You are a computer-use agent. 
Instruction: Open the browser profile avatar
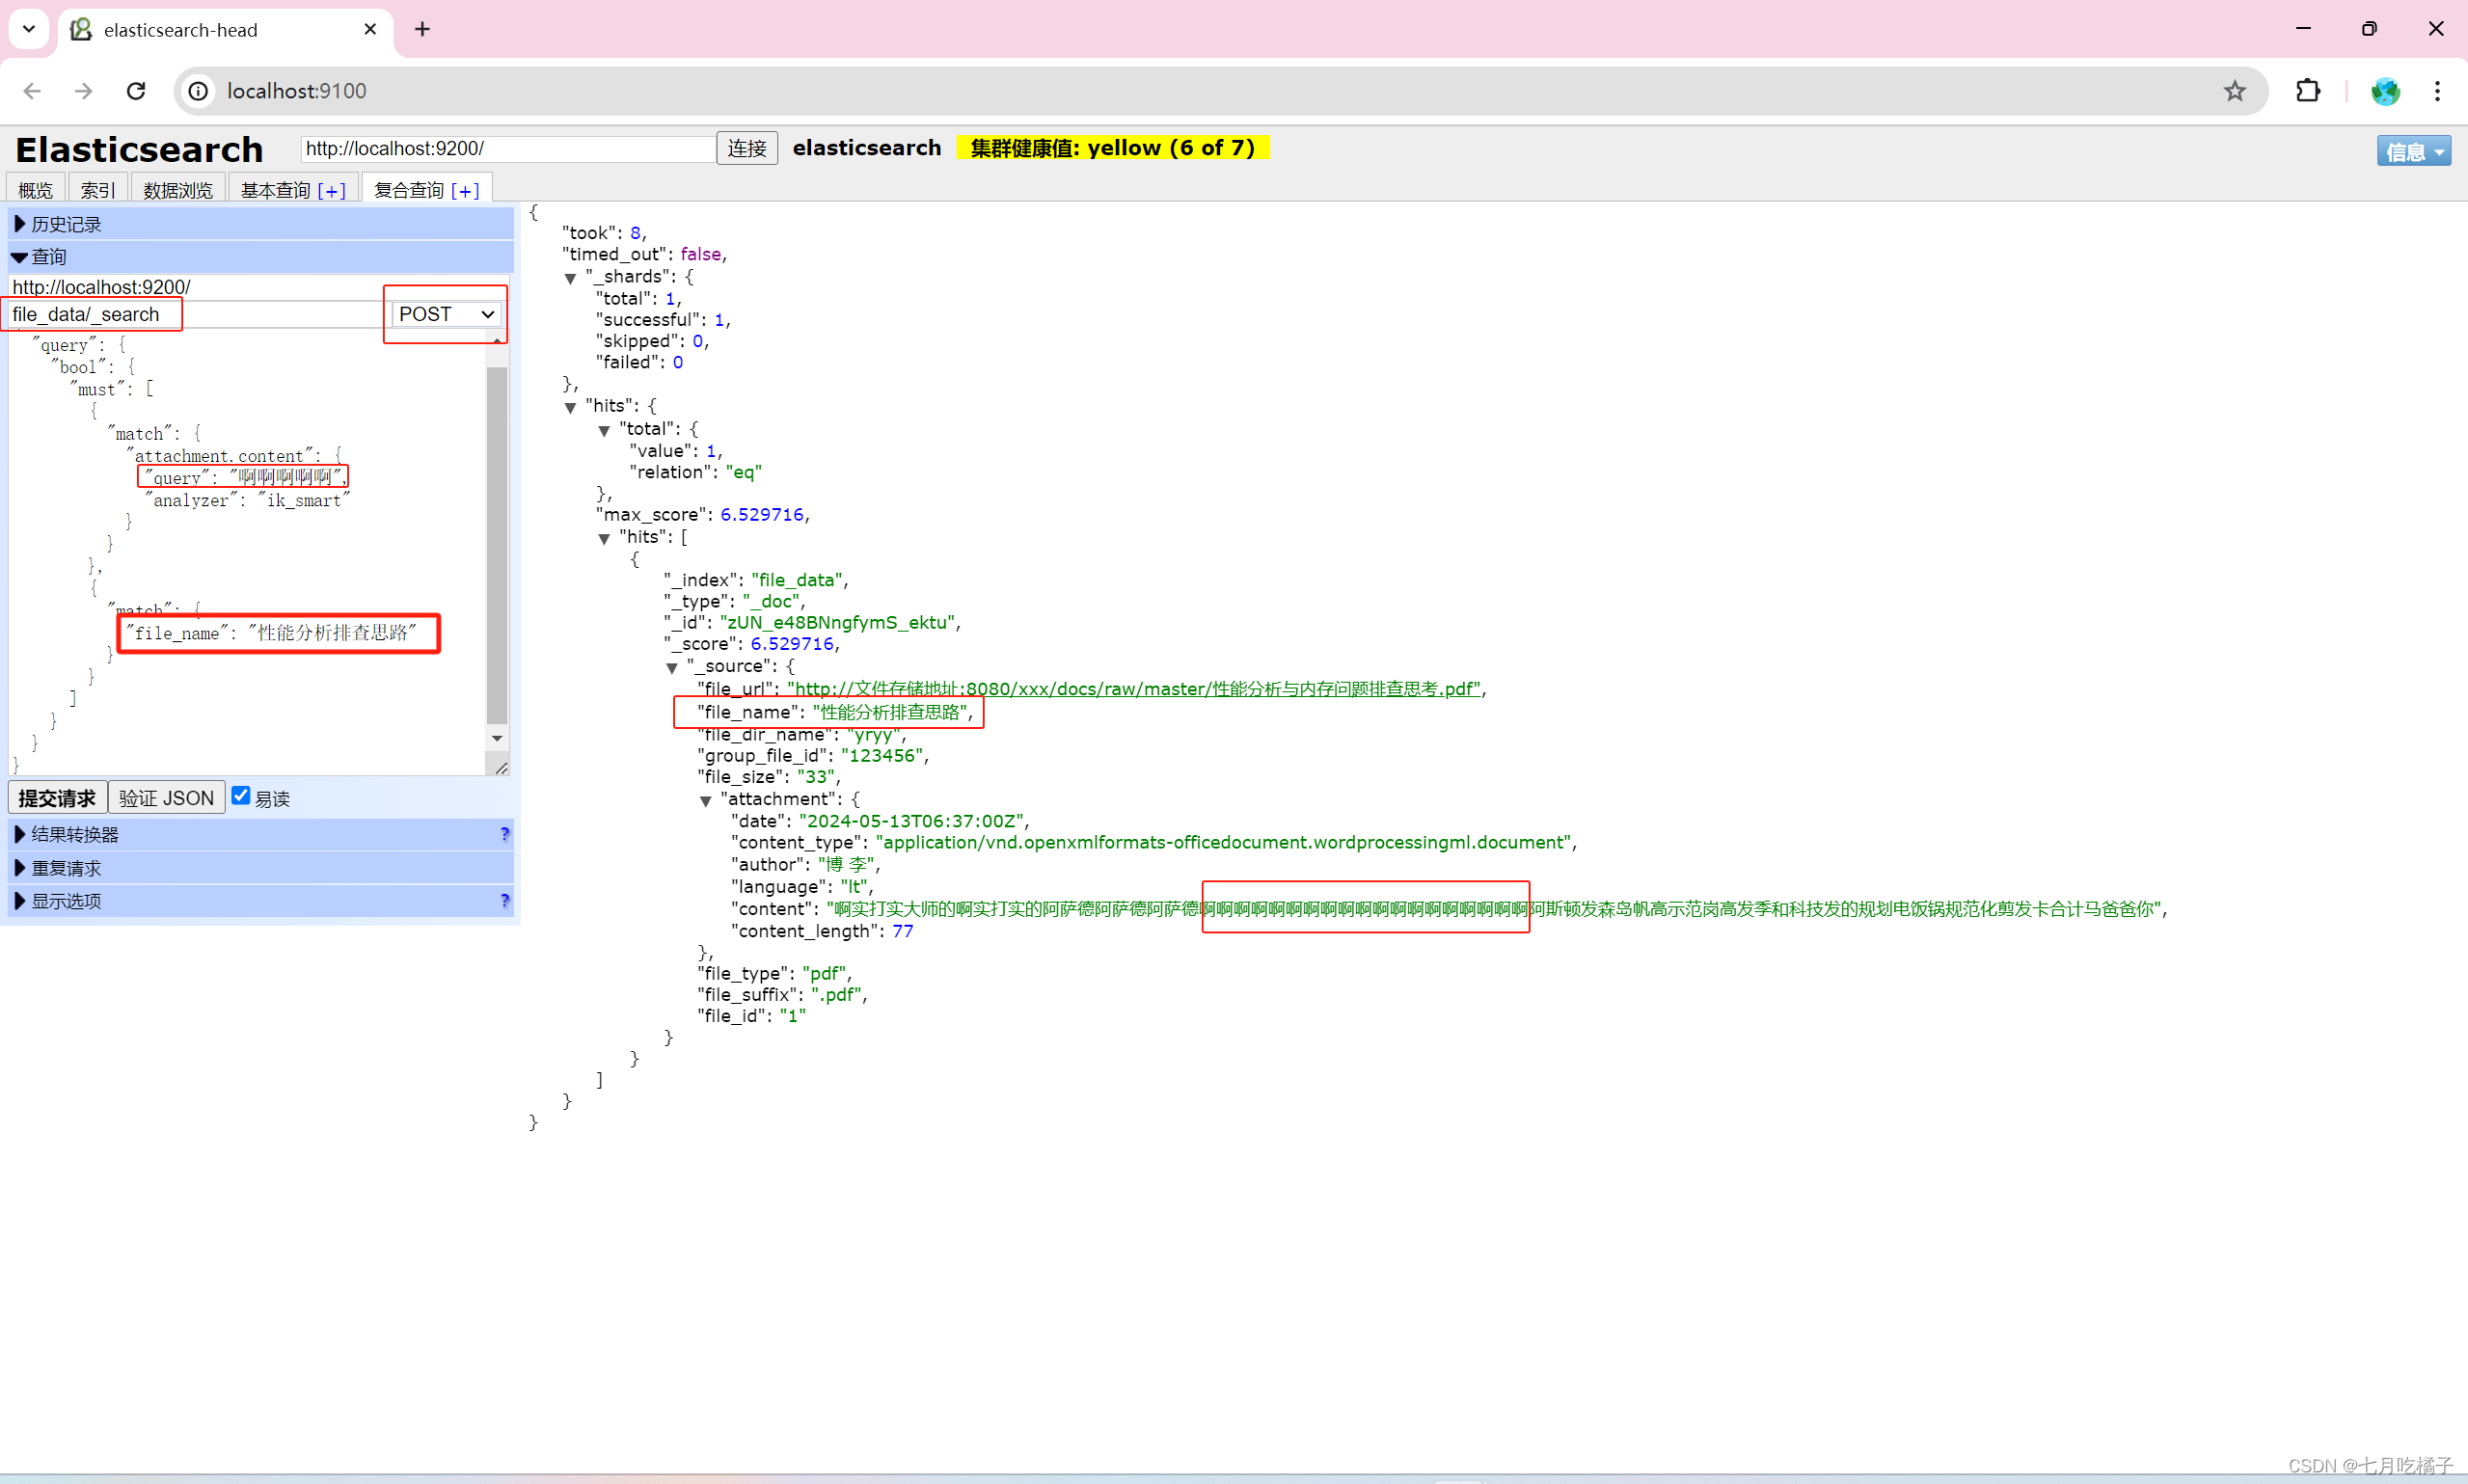pyautogui.click(x=2385, y=91)
